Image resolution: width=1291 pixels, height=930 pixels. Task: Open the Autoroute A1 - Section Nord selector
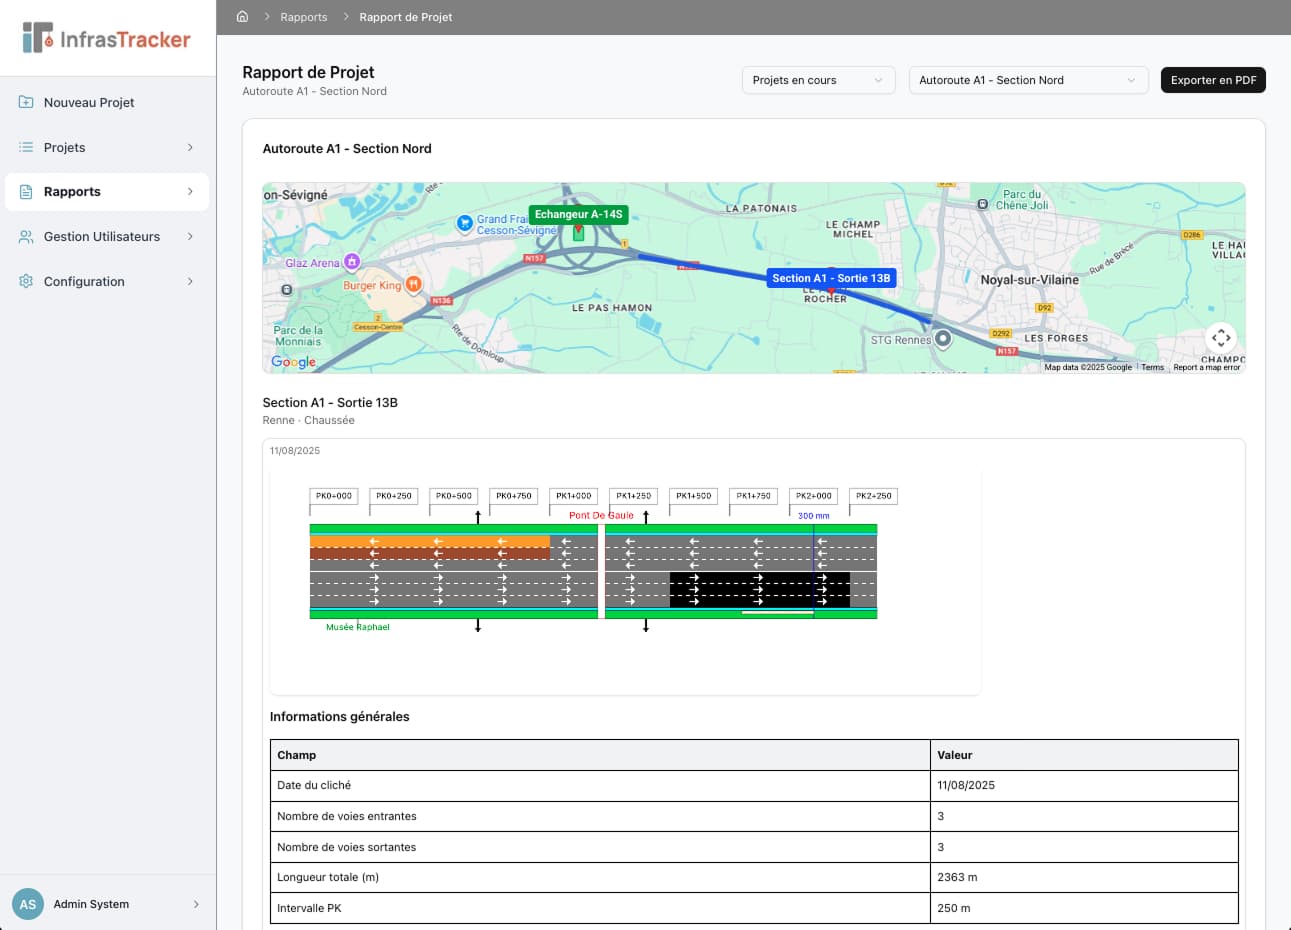[x=1027, y=80]
